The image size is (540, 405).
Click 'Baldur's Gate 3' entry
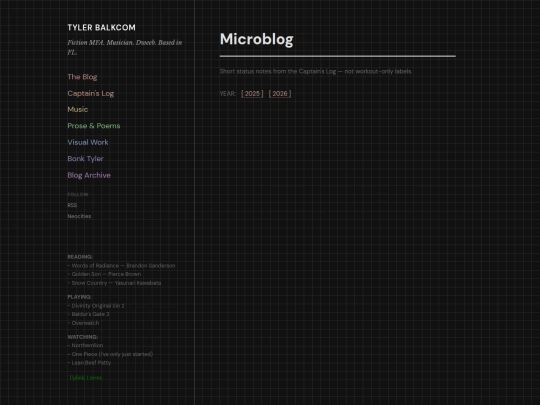click(x=89, y=314)
